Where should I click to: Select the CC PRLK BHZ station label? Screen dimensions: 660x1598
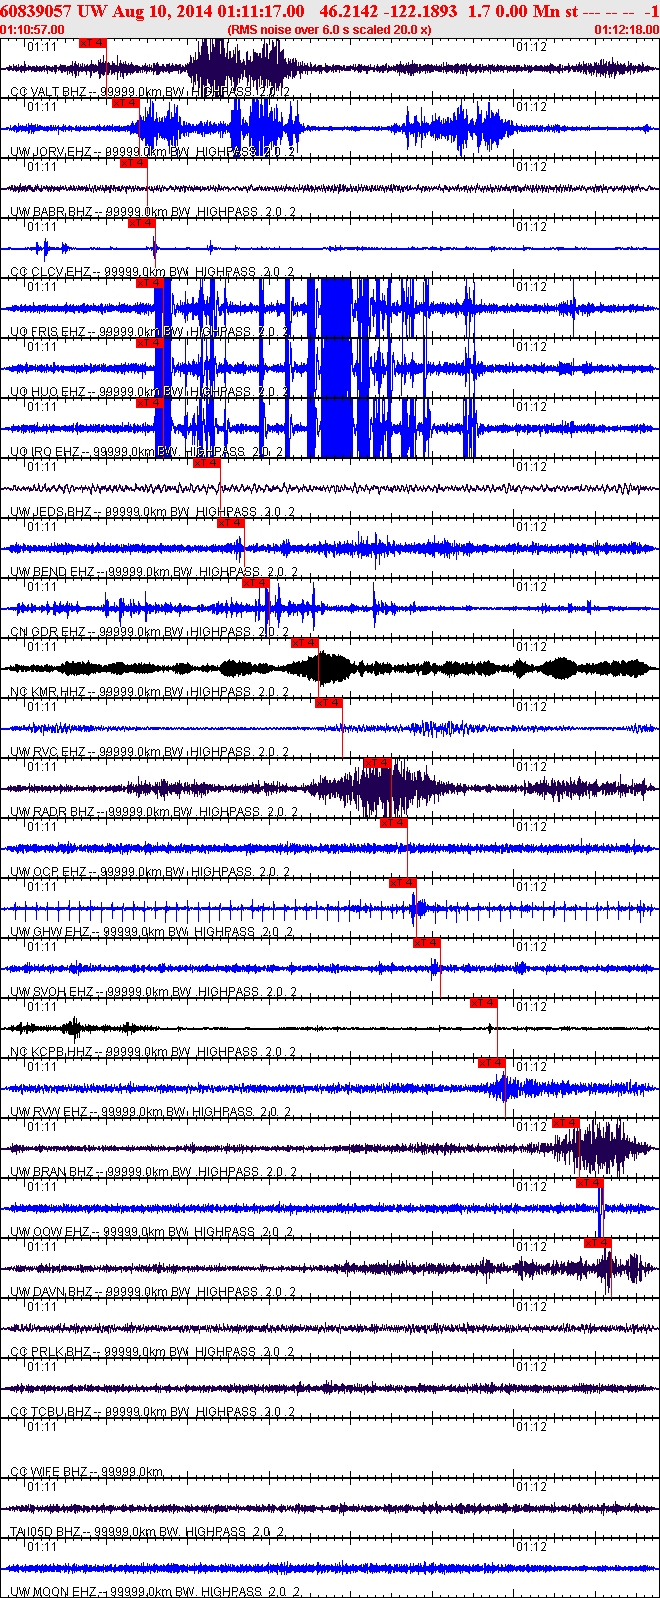(x=50, y=1352)
